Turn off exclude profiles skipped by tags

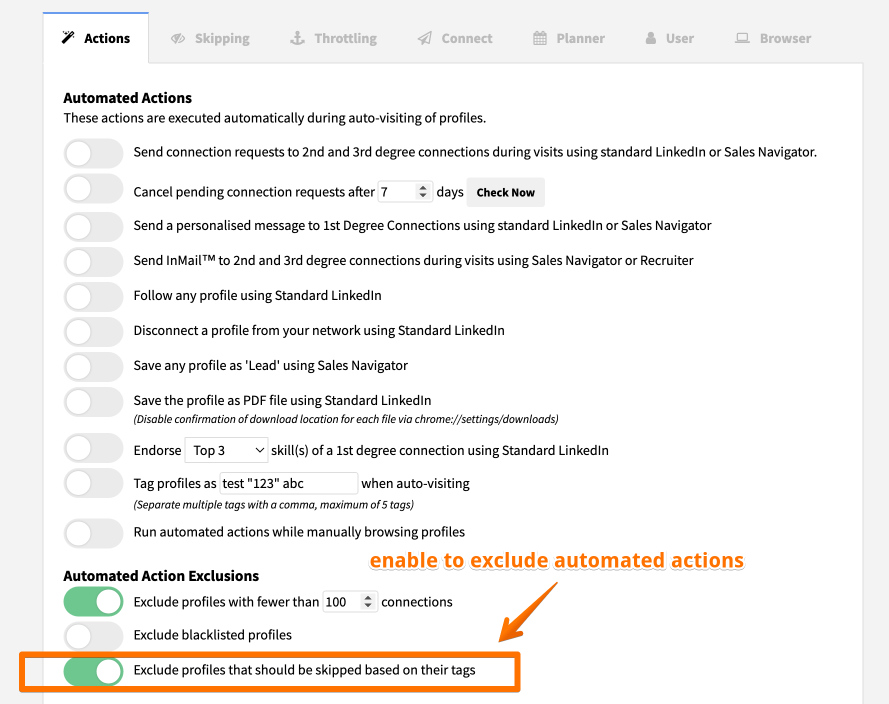point(94,672)
